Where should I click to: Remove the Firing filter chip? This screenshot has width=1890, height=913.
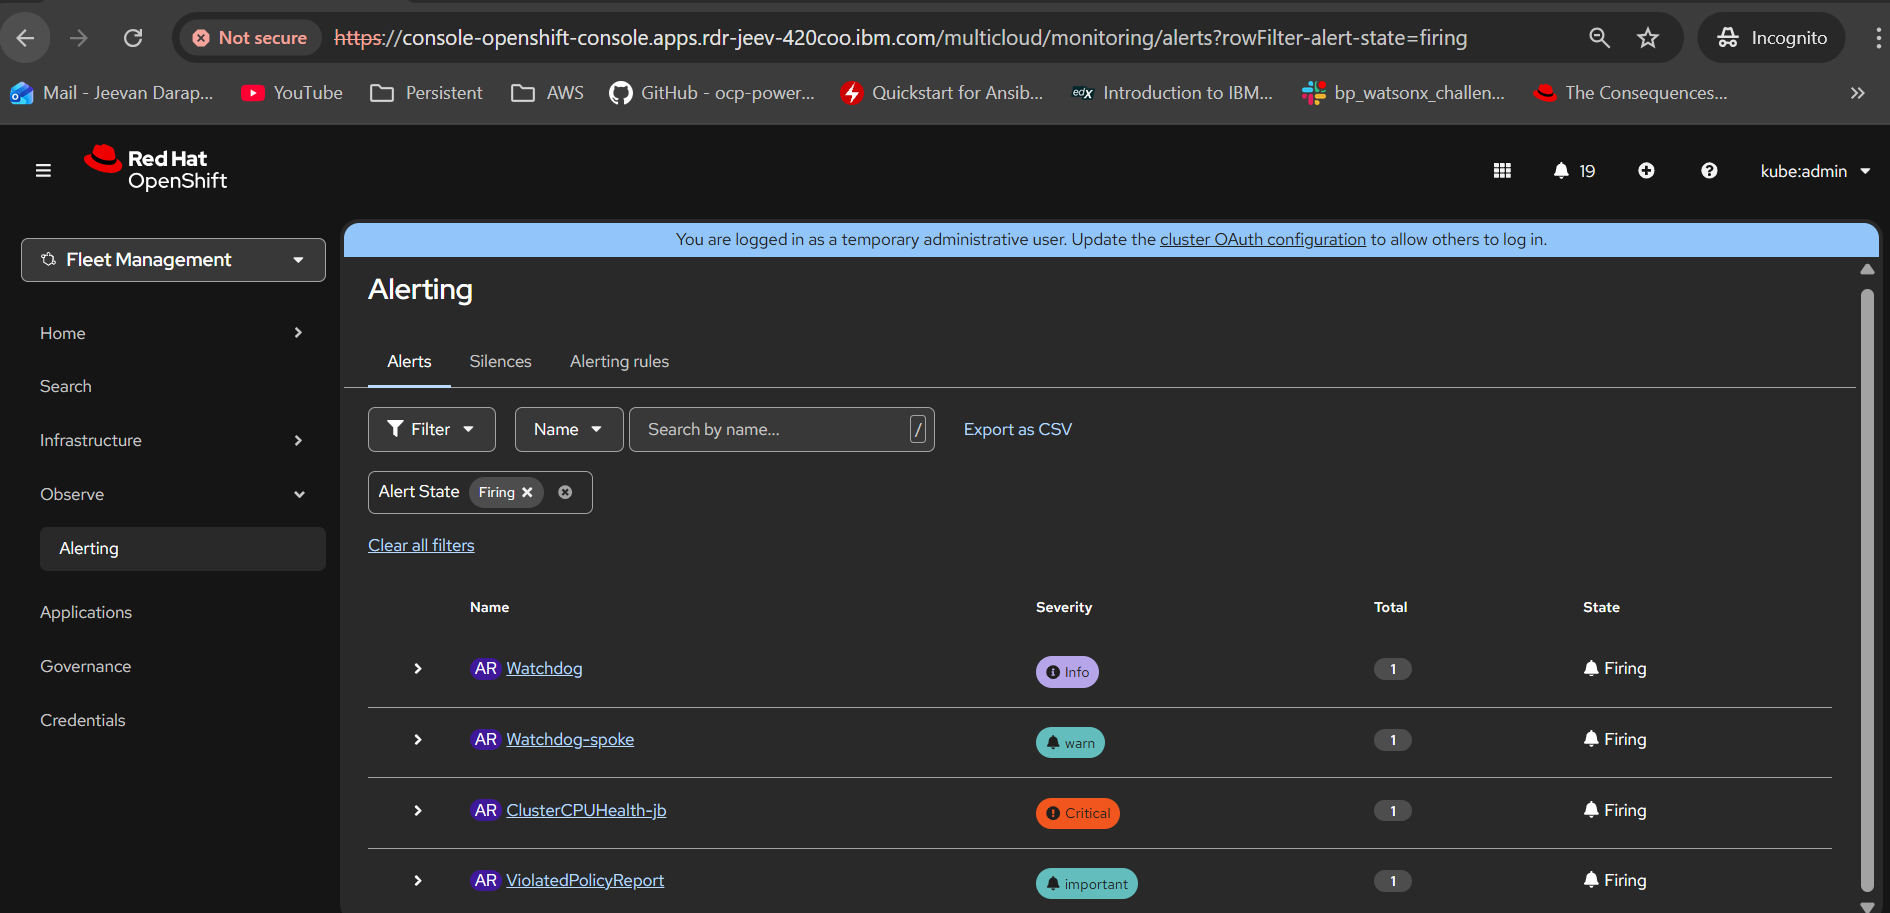(527, 492)
